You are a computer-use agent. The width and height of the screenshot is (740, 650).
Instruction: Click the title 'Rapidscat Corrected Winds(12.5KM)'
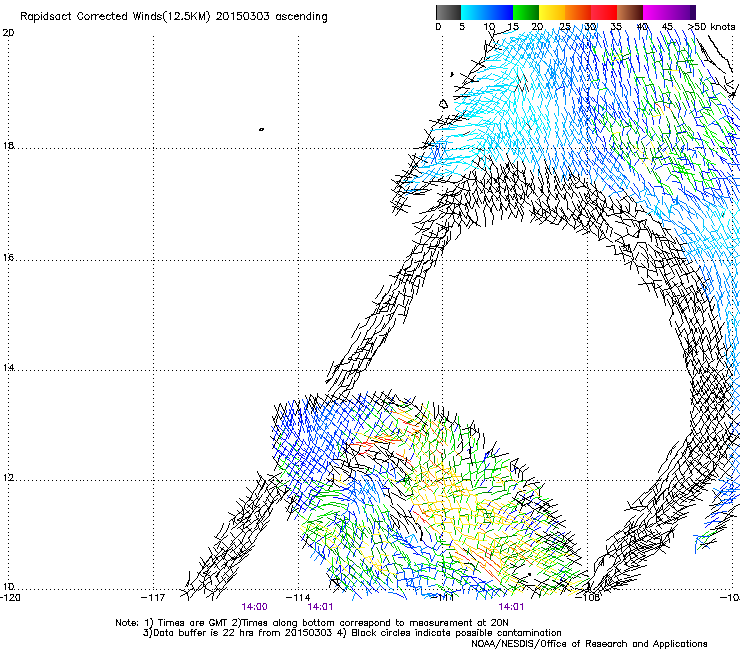[115, 17]
